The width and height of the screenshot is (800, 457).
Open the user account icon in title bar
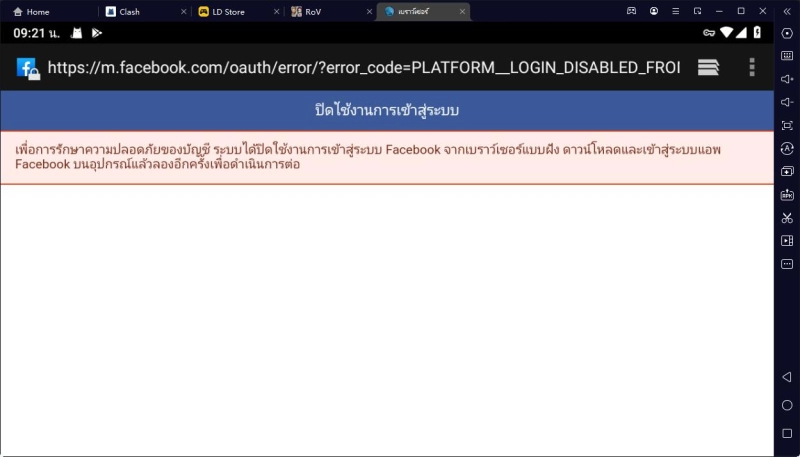tap(654, 11)
